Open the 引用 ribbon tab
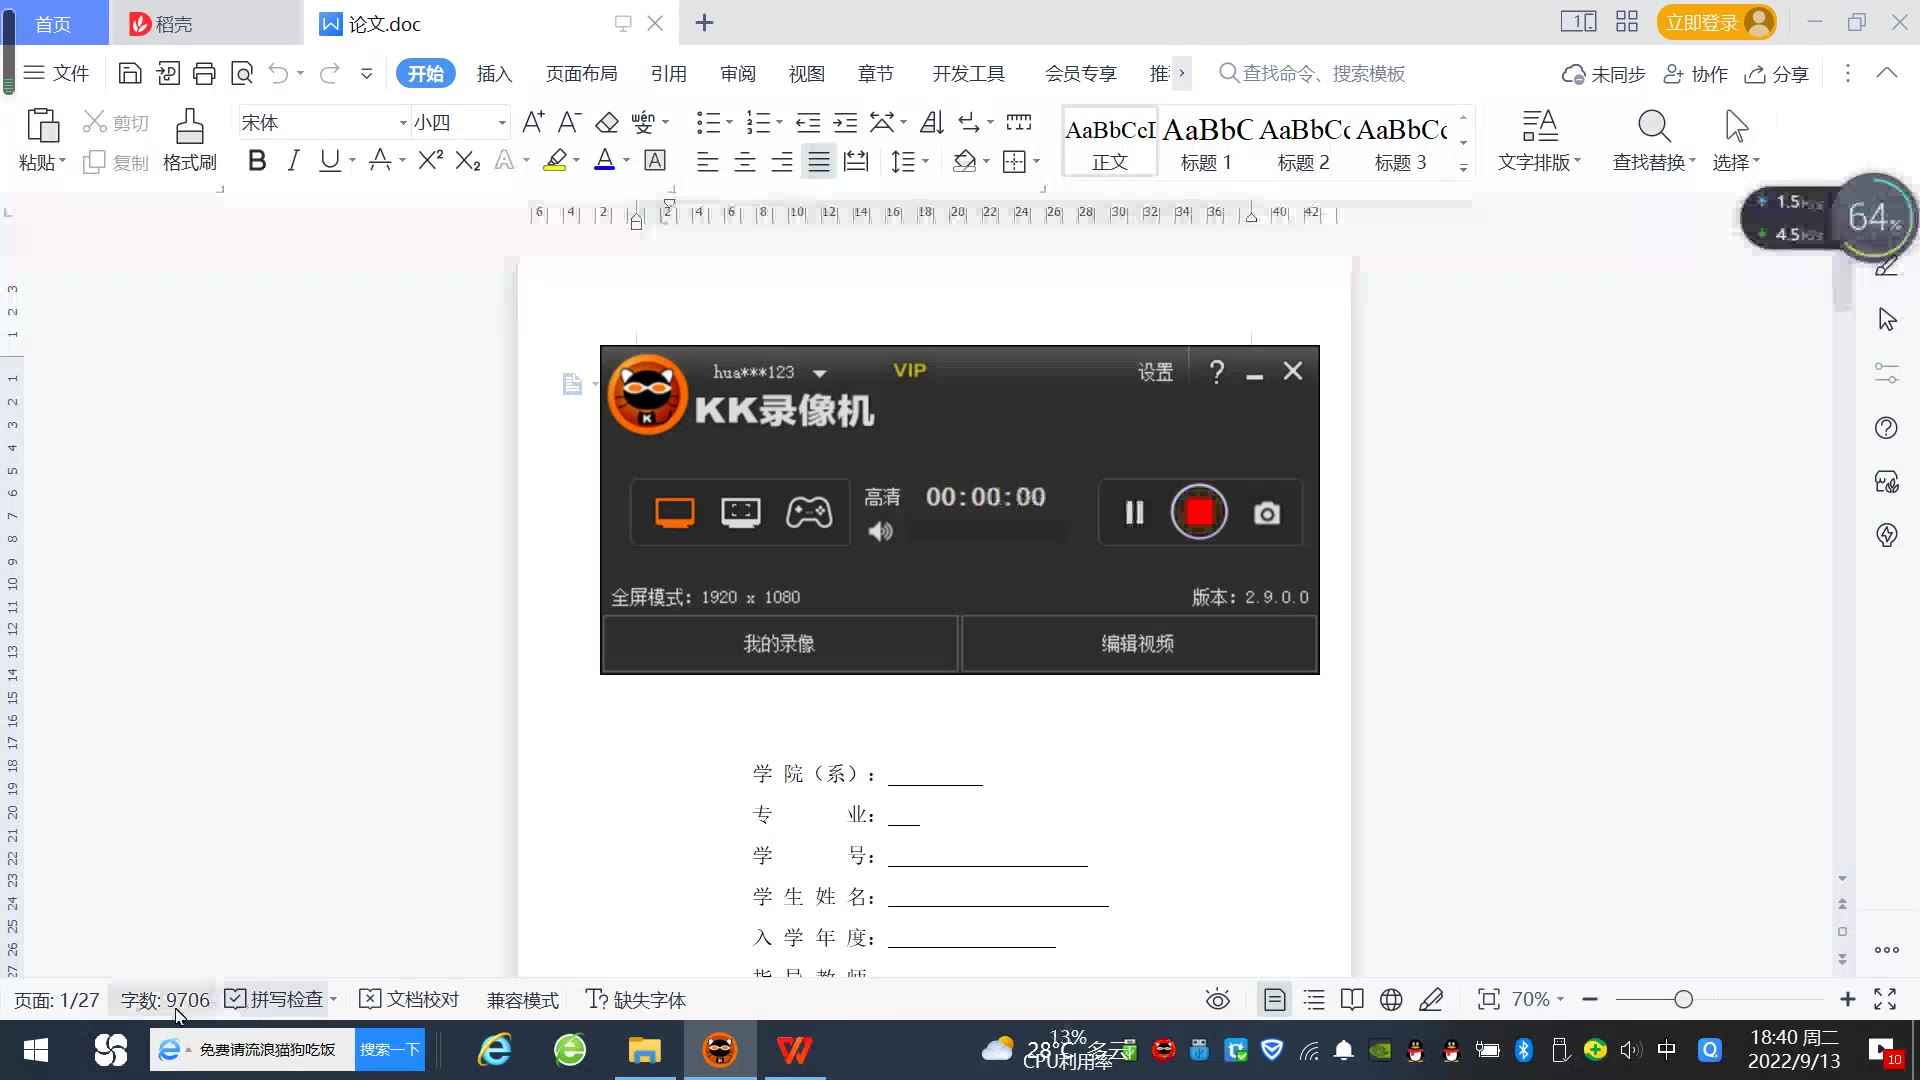 point(669,73)
